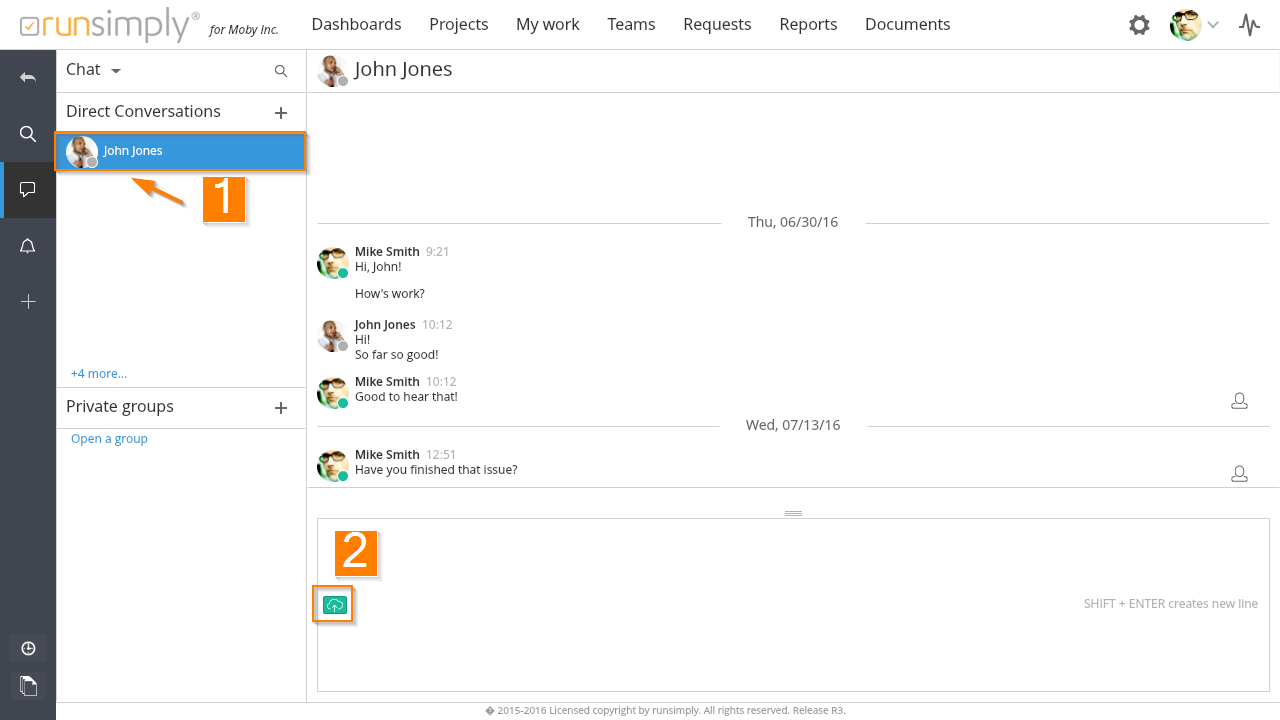Expand the Chat dropdown arrow
The width and height of the screenshot is (1280, 720).
point(116,71)
